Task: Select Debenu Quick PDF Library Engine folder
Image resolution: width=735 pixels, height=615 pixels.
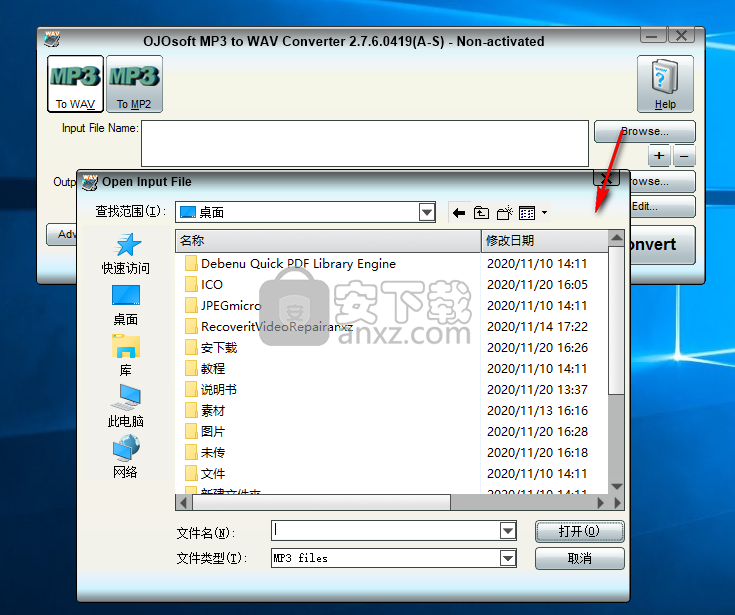Action: [291, 263]
